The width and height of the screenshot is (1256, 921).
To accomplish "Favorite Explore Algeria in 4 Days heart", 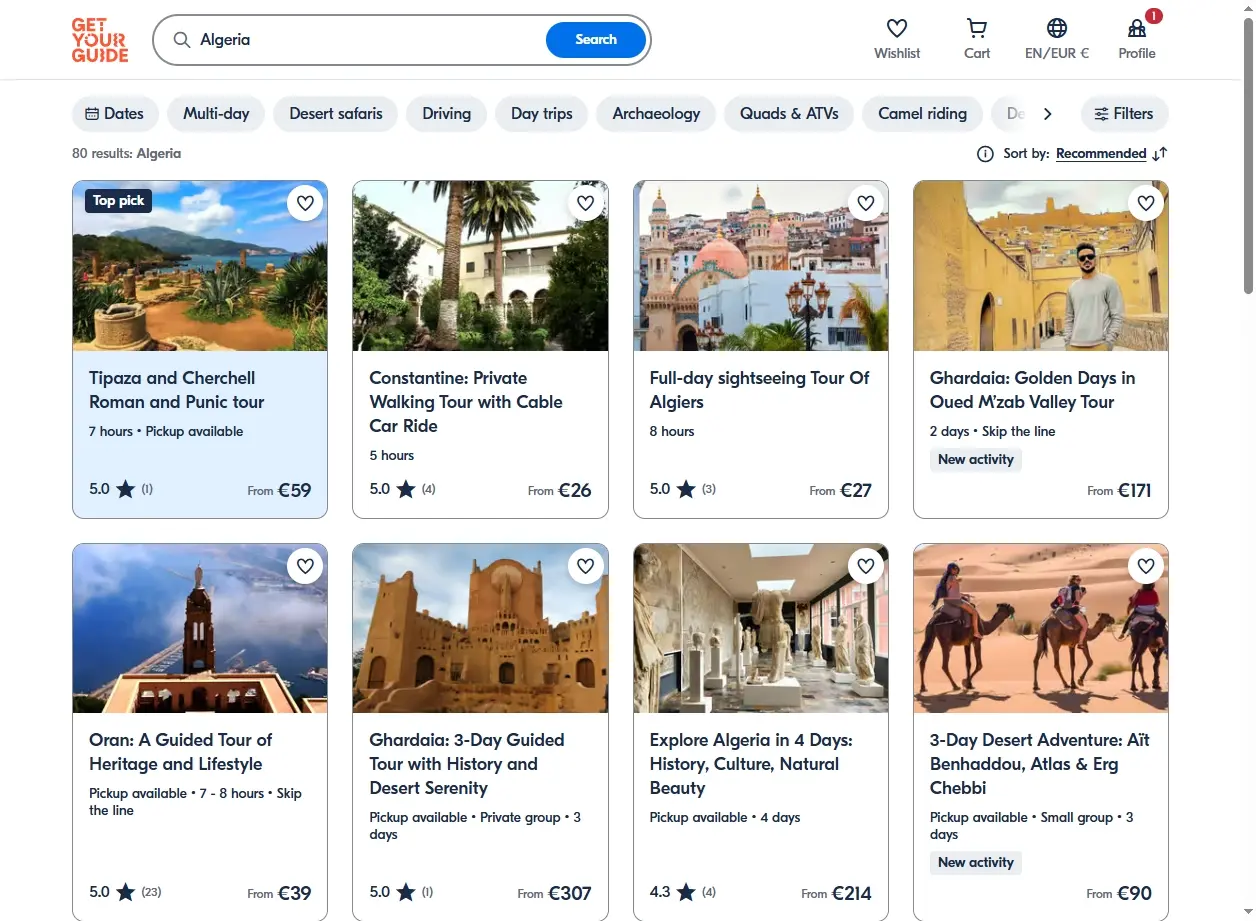I will click(x=866, y=566).
